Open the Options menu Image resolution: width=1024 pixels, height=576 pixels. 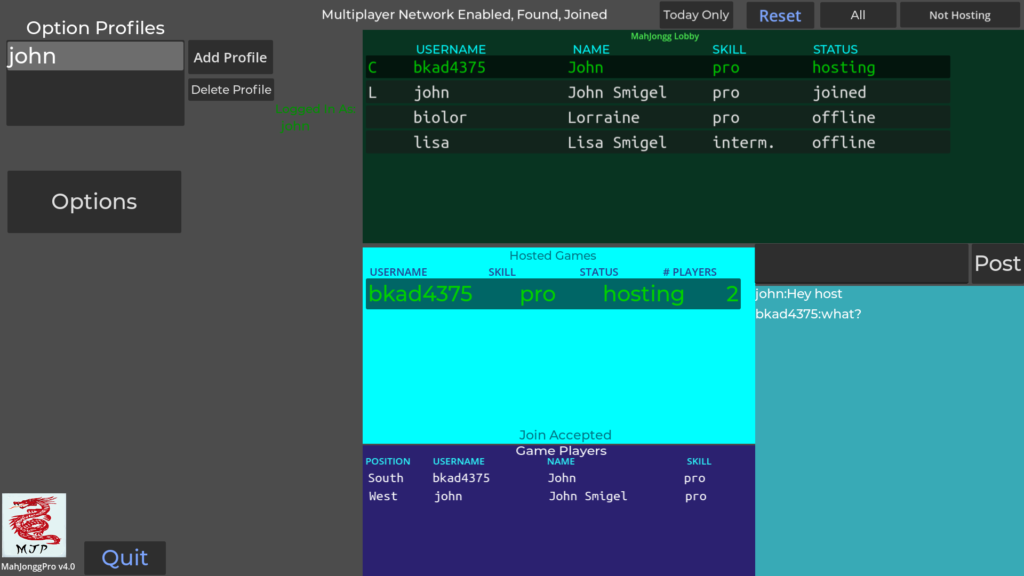tap(94, 202)
